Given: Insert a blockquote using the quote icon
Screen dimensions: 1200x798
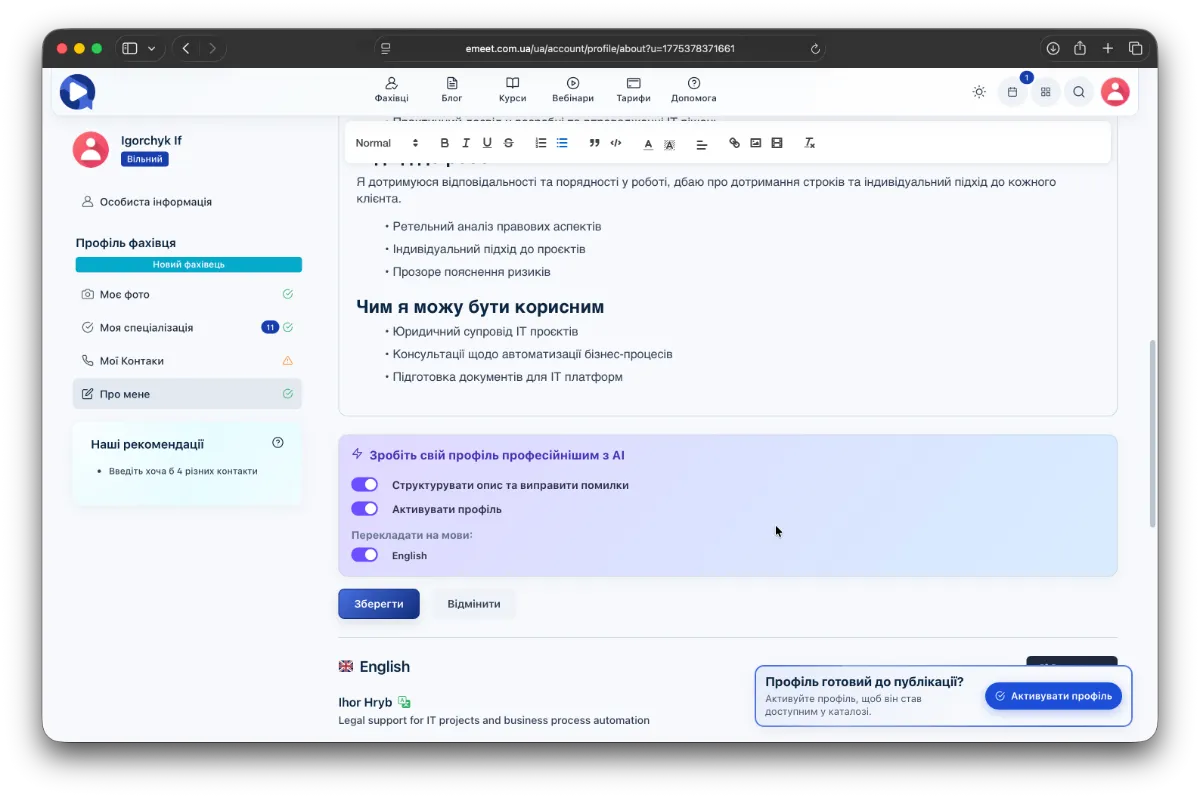Looking at the screenshot, I should [x=594, y=143].
